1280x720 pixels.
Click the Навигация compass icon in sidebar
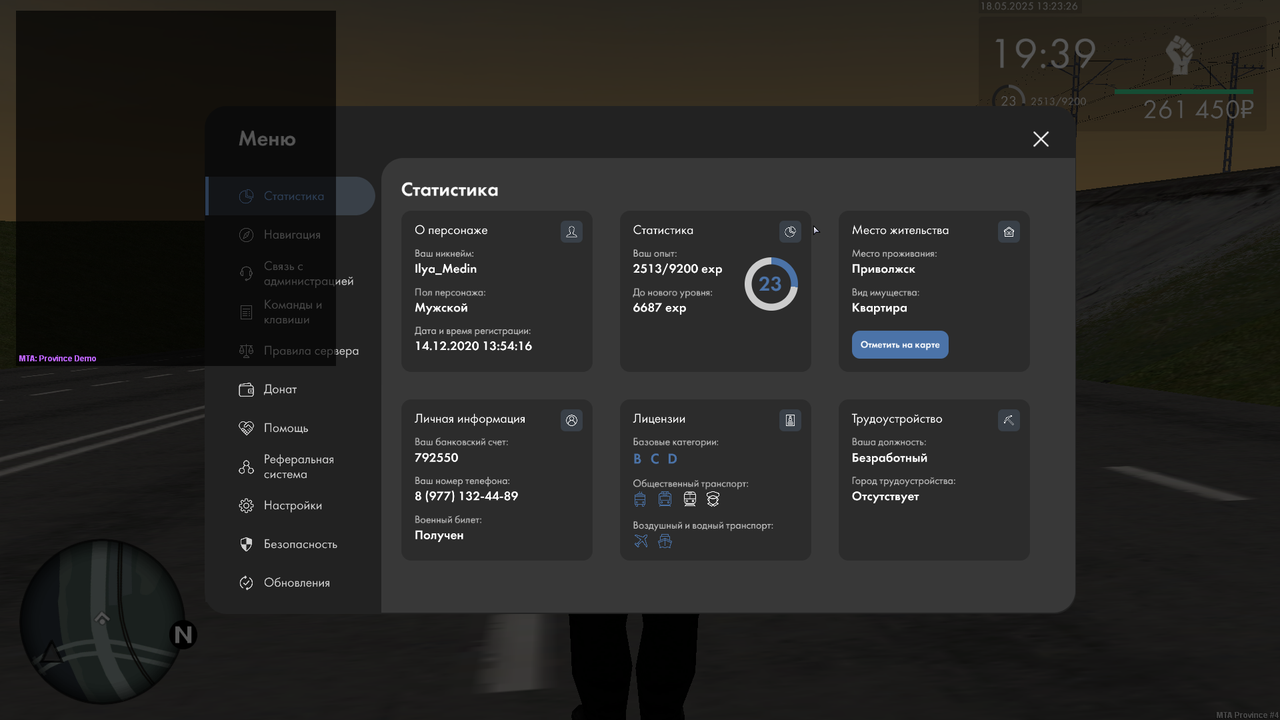(246, 235)
